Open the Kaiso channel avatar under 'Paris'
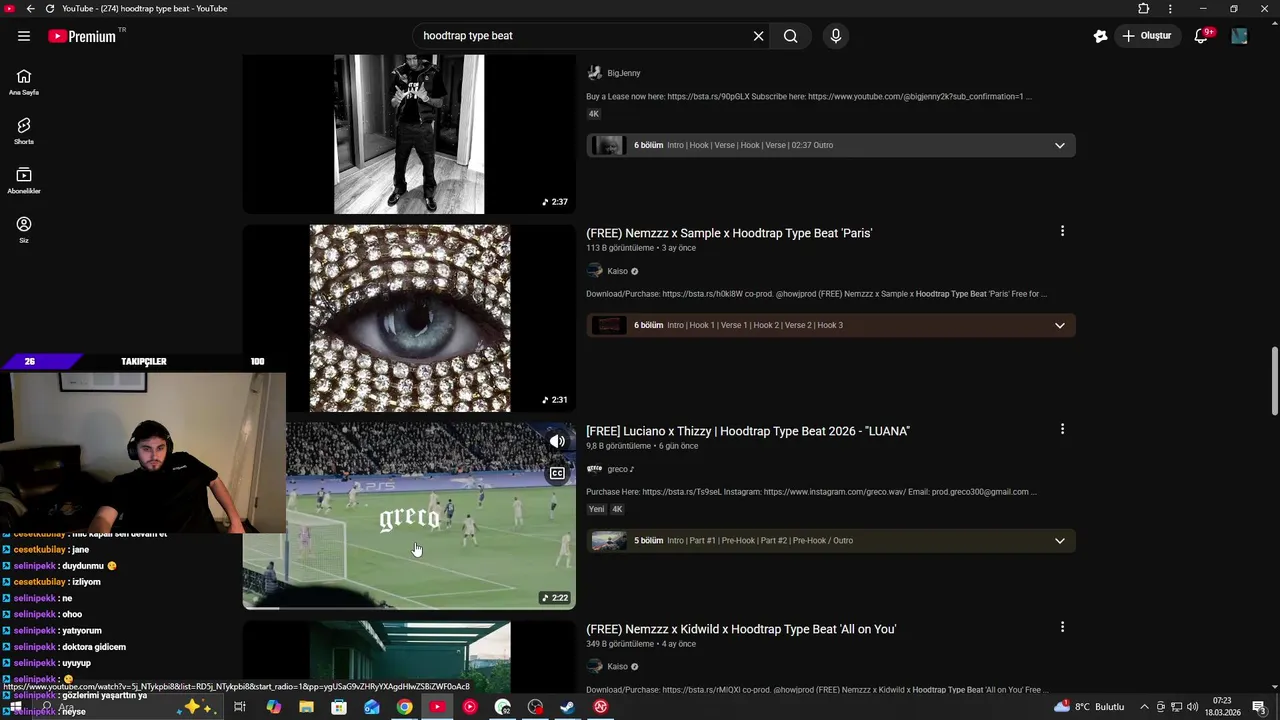 click(x=595, y=271)
